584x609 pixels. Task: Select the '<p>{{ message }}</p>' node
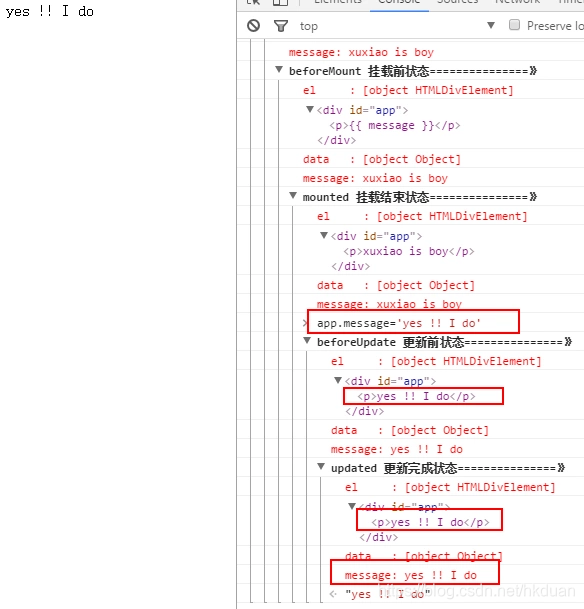pos(395,125)
